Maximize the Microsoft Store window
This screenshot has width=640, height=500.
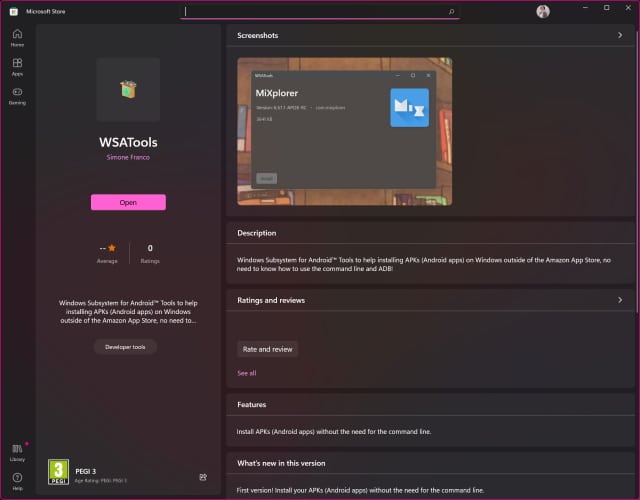click(607, 8)
